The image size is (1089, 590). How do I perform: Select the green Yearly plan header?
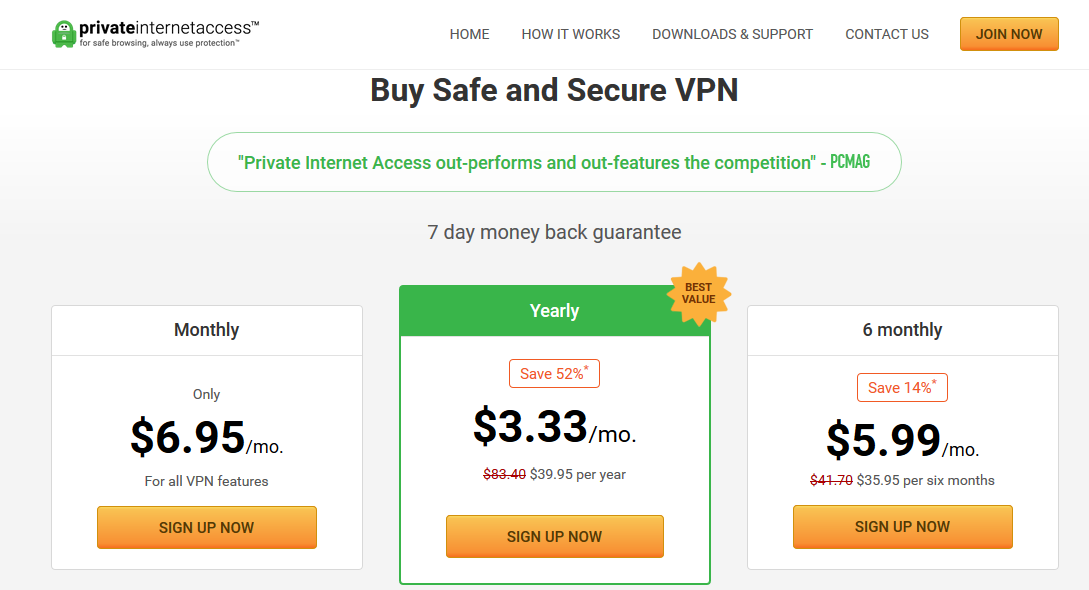click(x=555, y=311)
